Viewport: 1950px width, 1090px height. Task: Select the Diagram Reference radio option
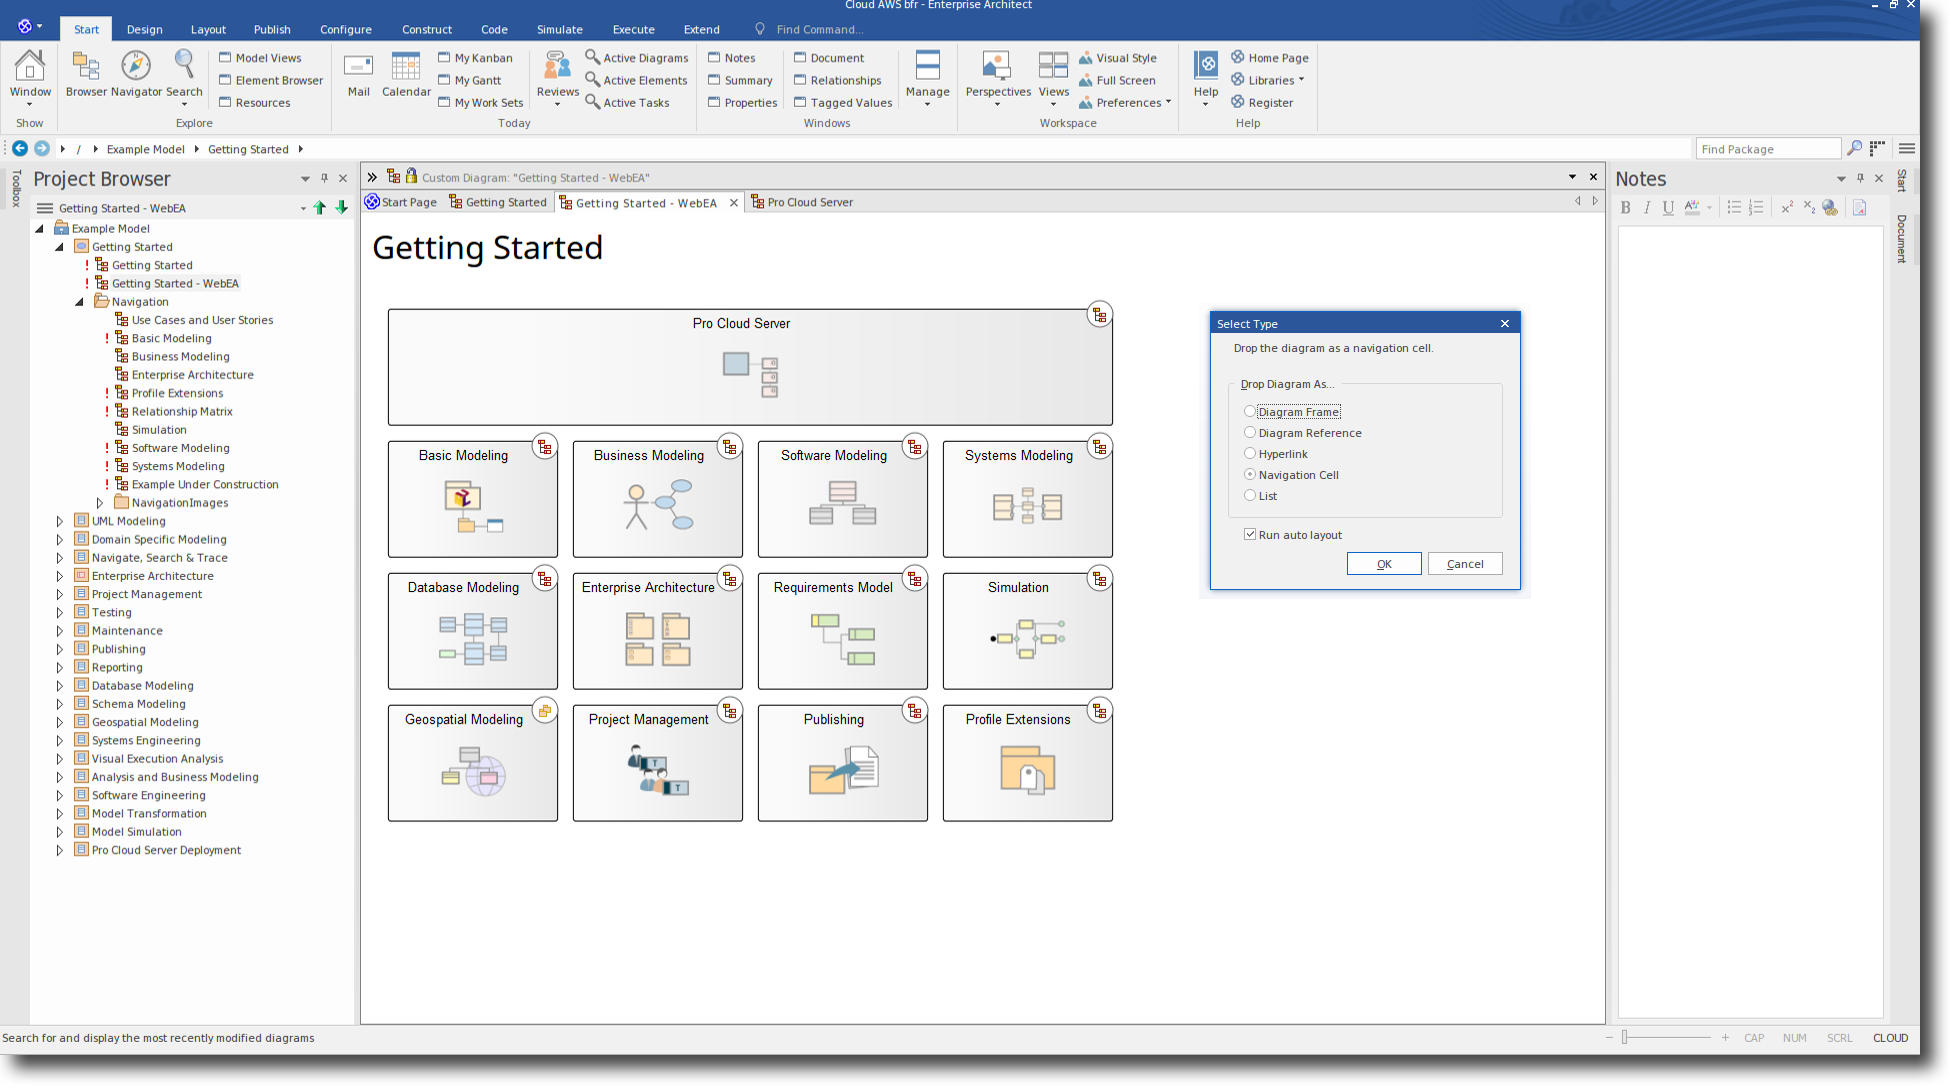[1250, 433]
